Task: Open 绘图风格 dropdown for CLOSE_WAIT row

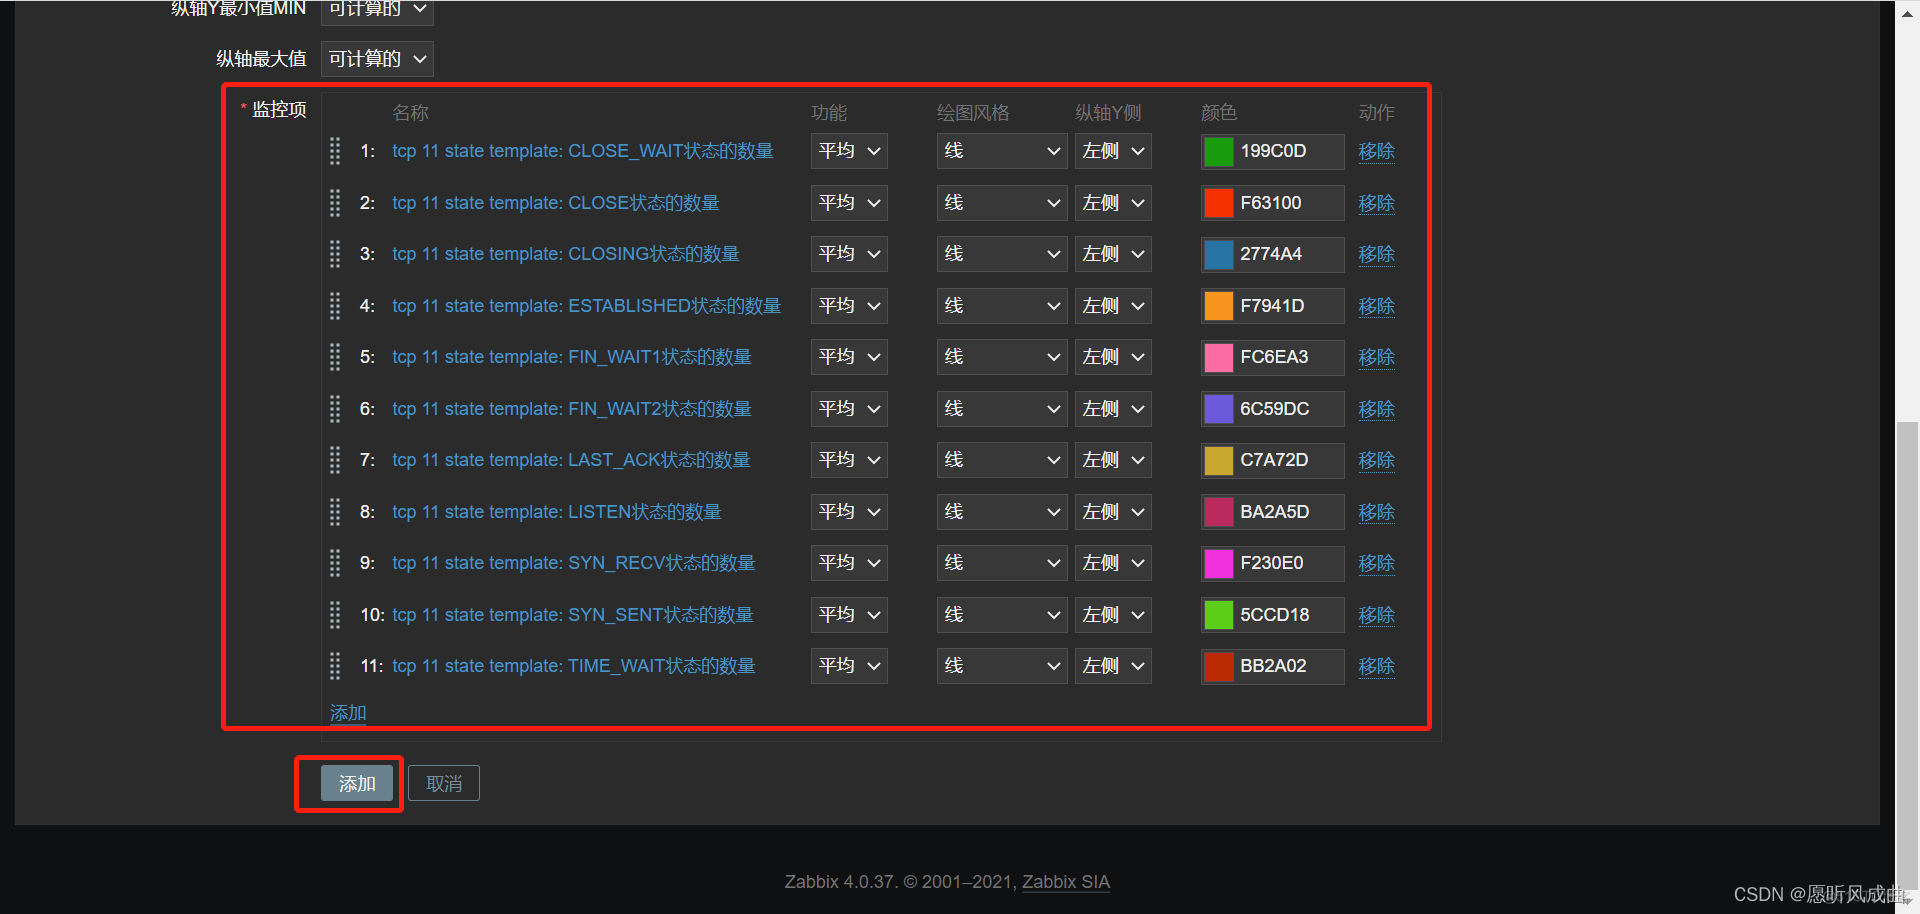Action: click(1002, 151)
